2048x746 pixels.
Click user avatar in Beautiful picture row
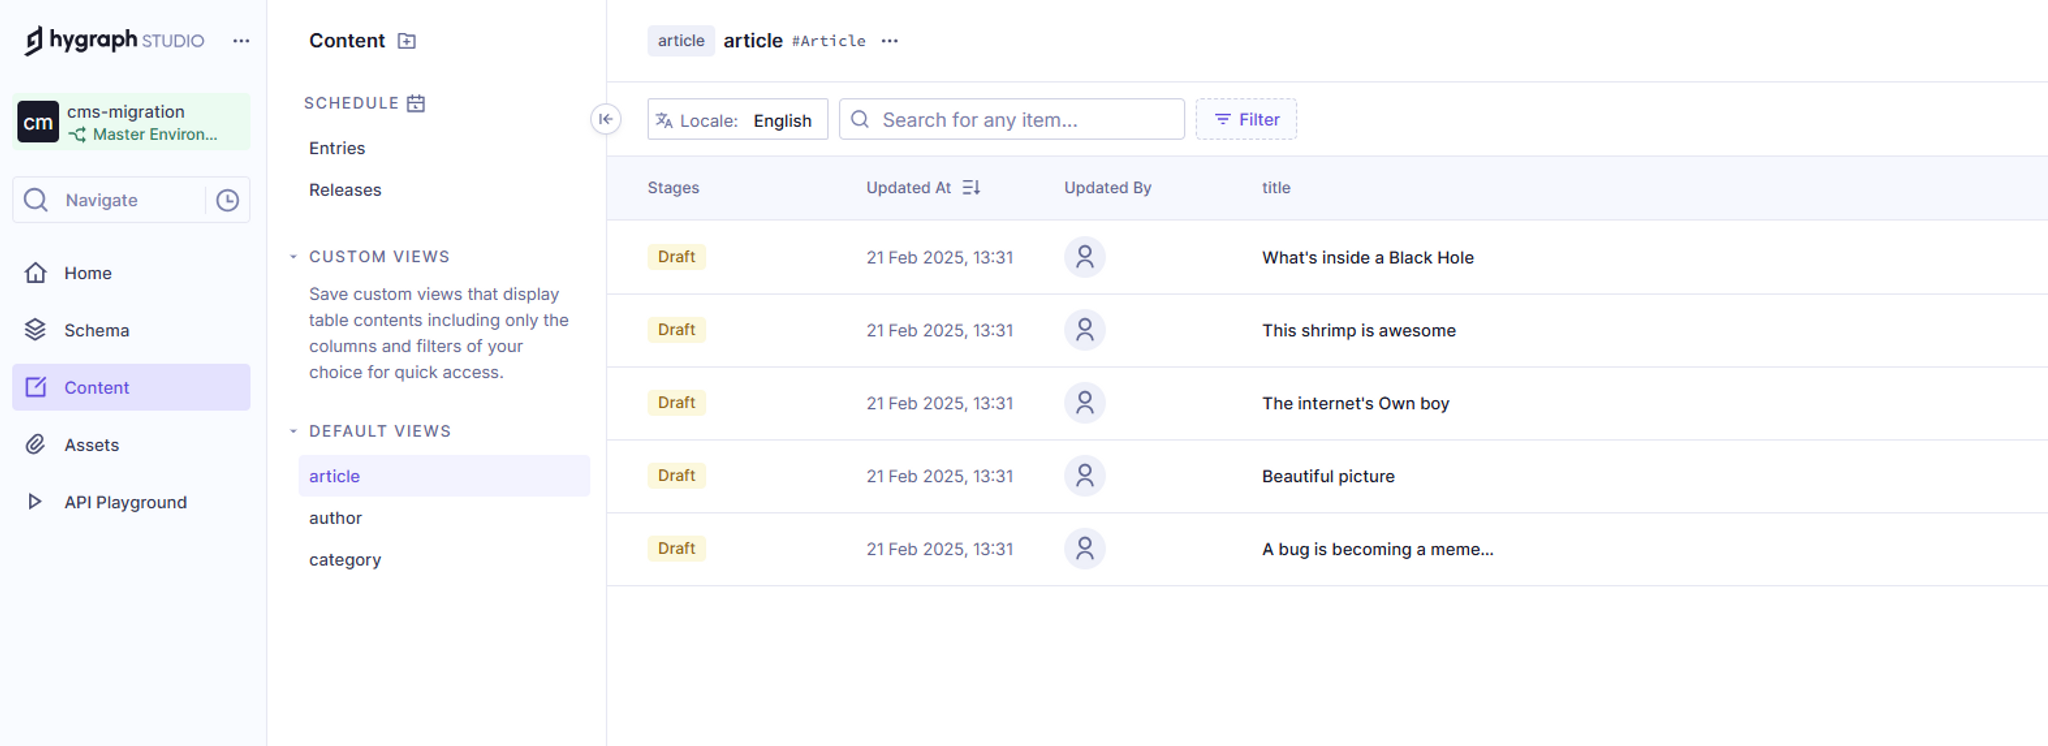click(1085, 476)
